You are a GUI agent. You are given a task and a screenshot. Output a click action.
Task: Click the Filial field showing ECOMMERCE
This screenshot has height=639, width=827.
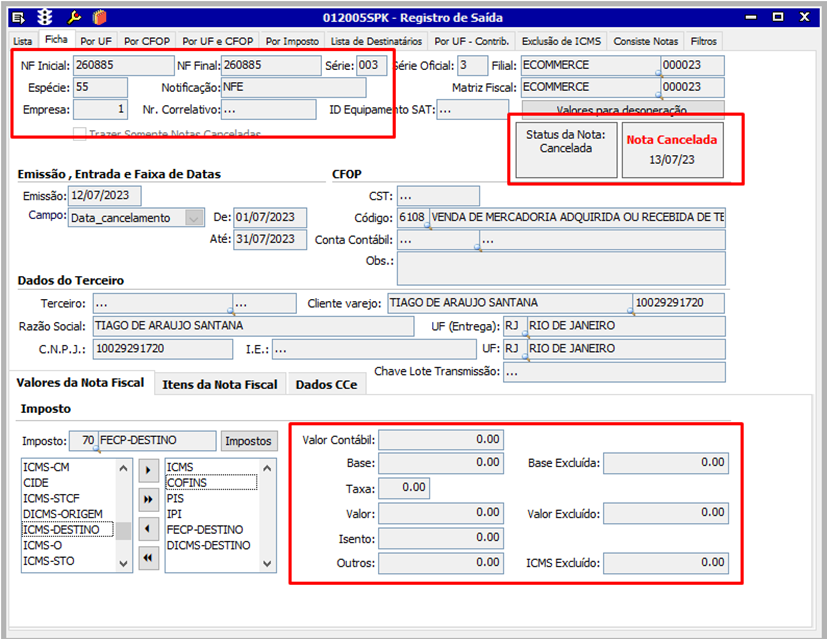point(590,65)
